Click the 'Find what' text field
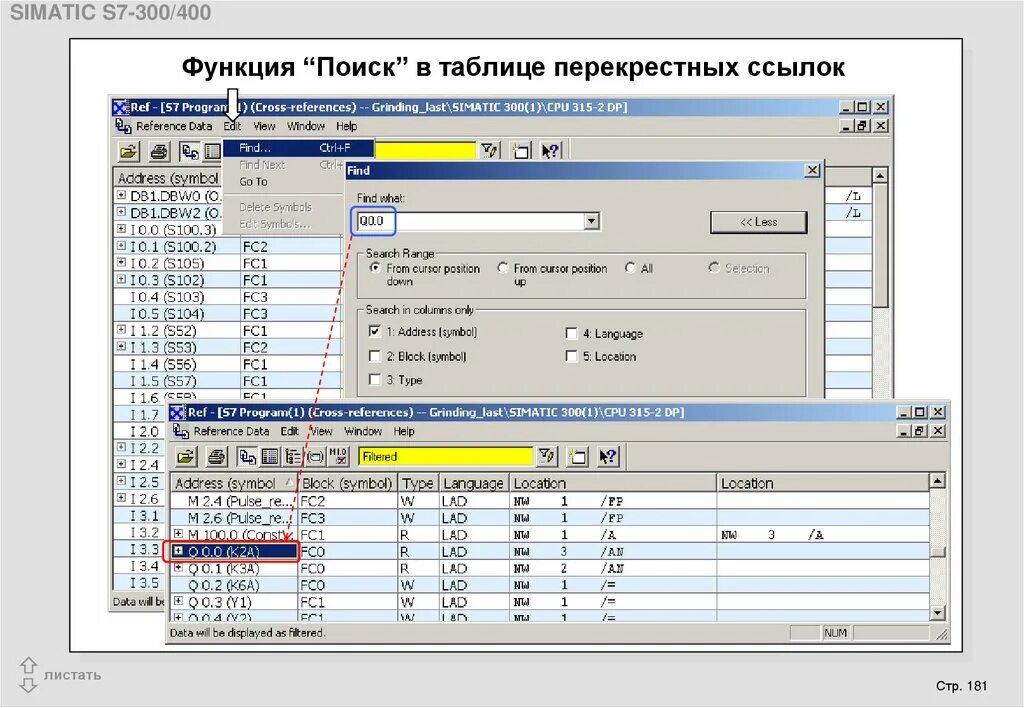 tap(470, 221)
